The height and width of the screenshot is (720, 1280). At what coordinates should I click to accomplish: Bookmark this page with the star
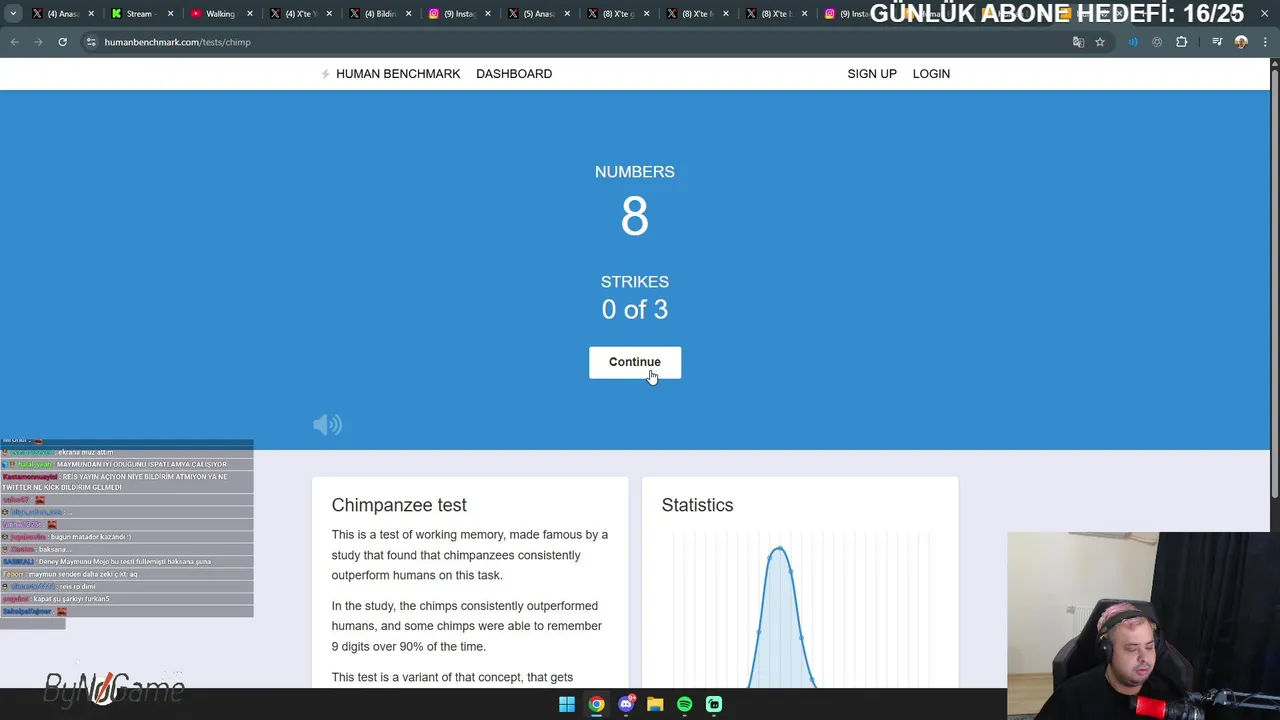[1100, 42]
